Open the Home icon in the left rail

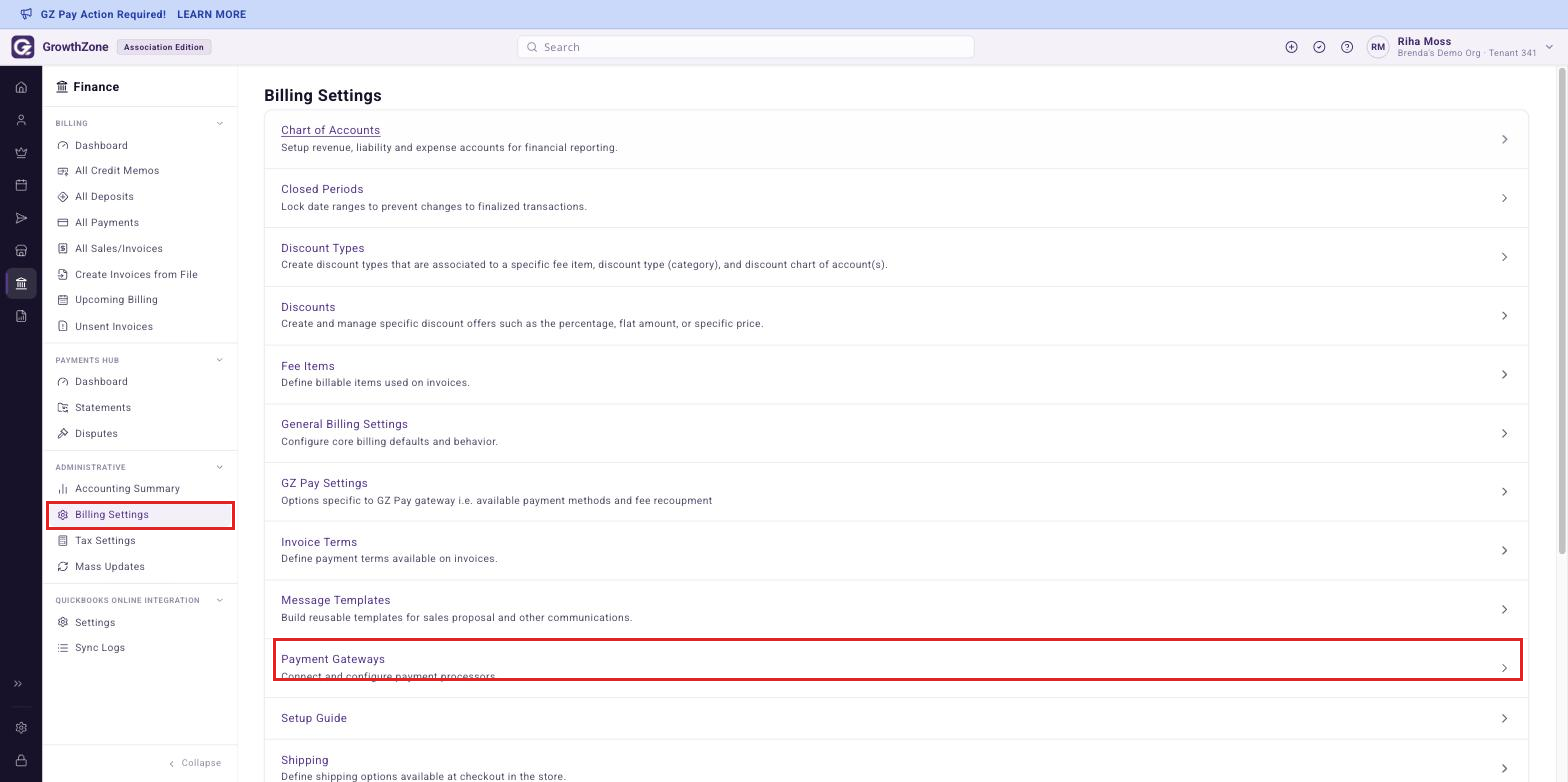(x=21, y=87)
